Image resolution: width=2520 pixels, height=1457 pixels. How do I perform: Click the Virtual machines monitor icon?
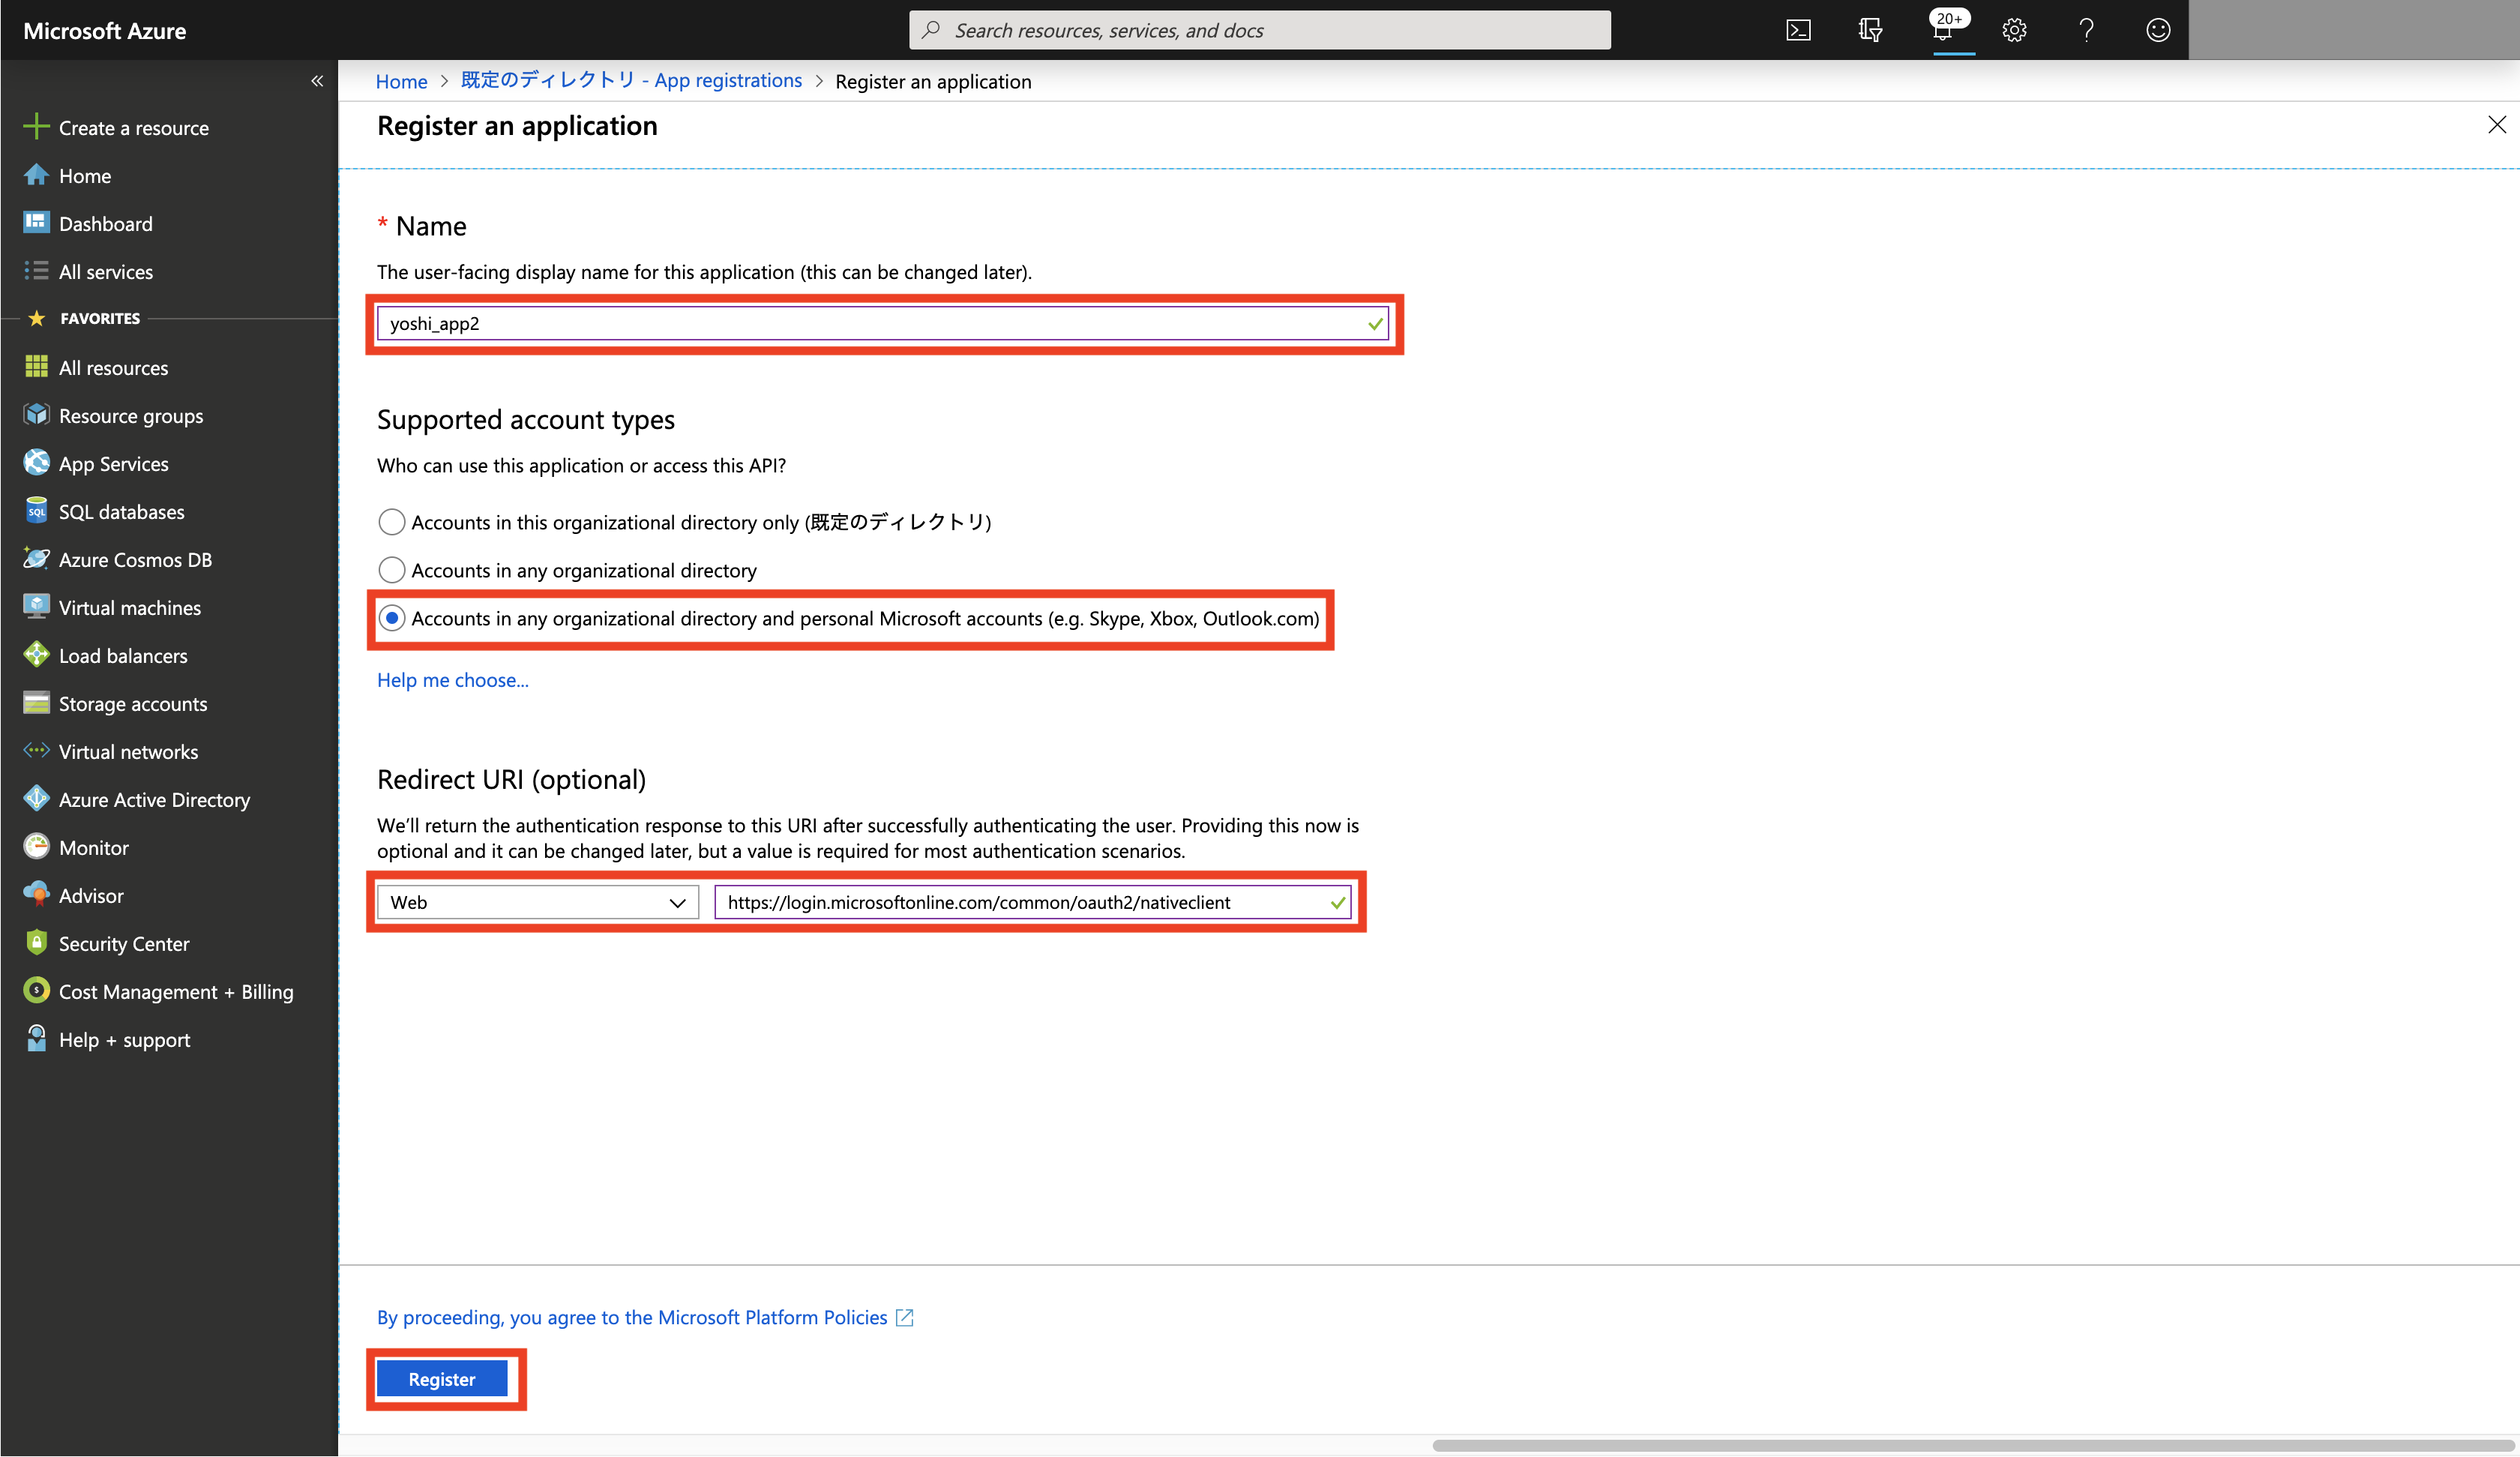[x=36, y=606]
